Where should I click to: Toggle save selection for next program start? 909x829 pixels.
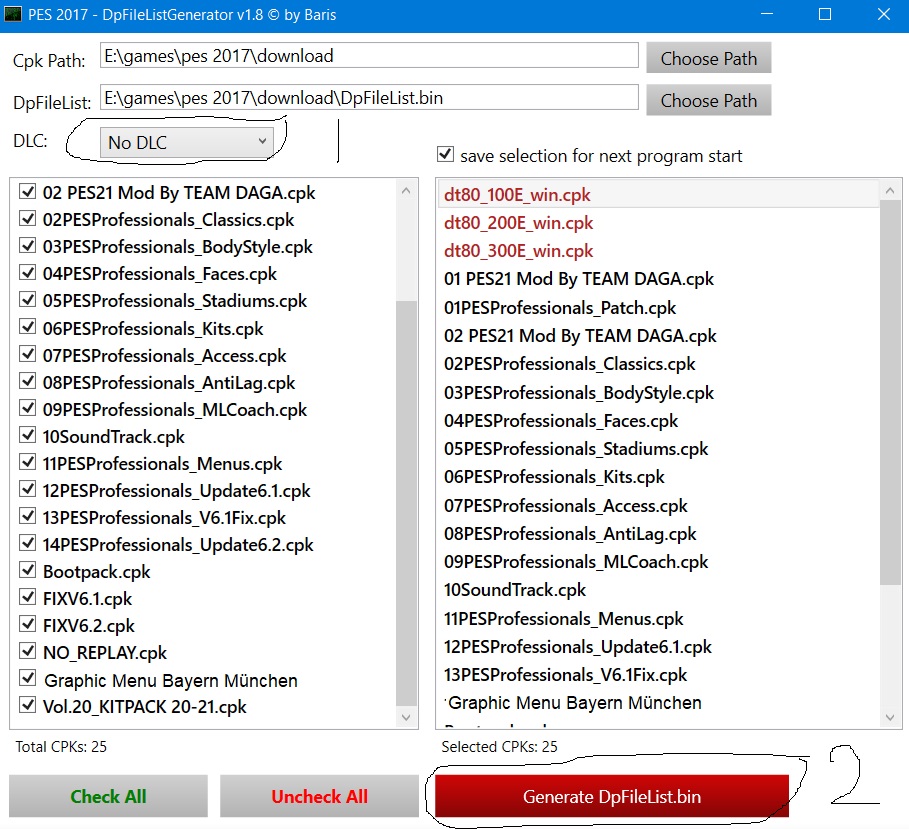point(445,154)
